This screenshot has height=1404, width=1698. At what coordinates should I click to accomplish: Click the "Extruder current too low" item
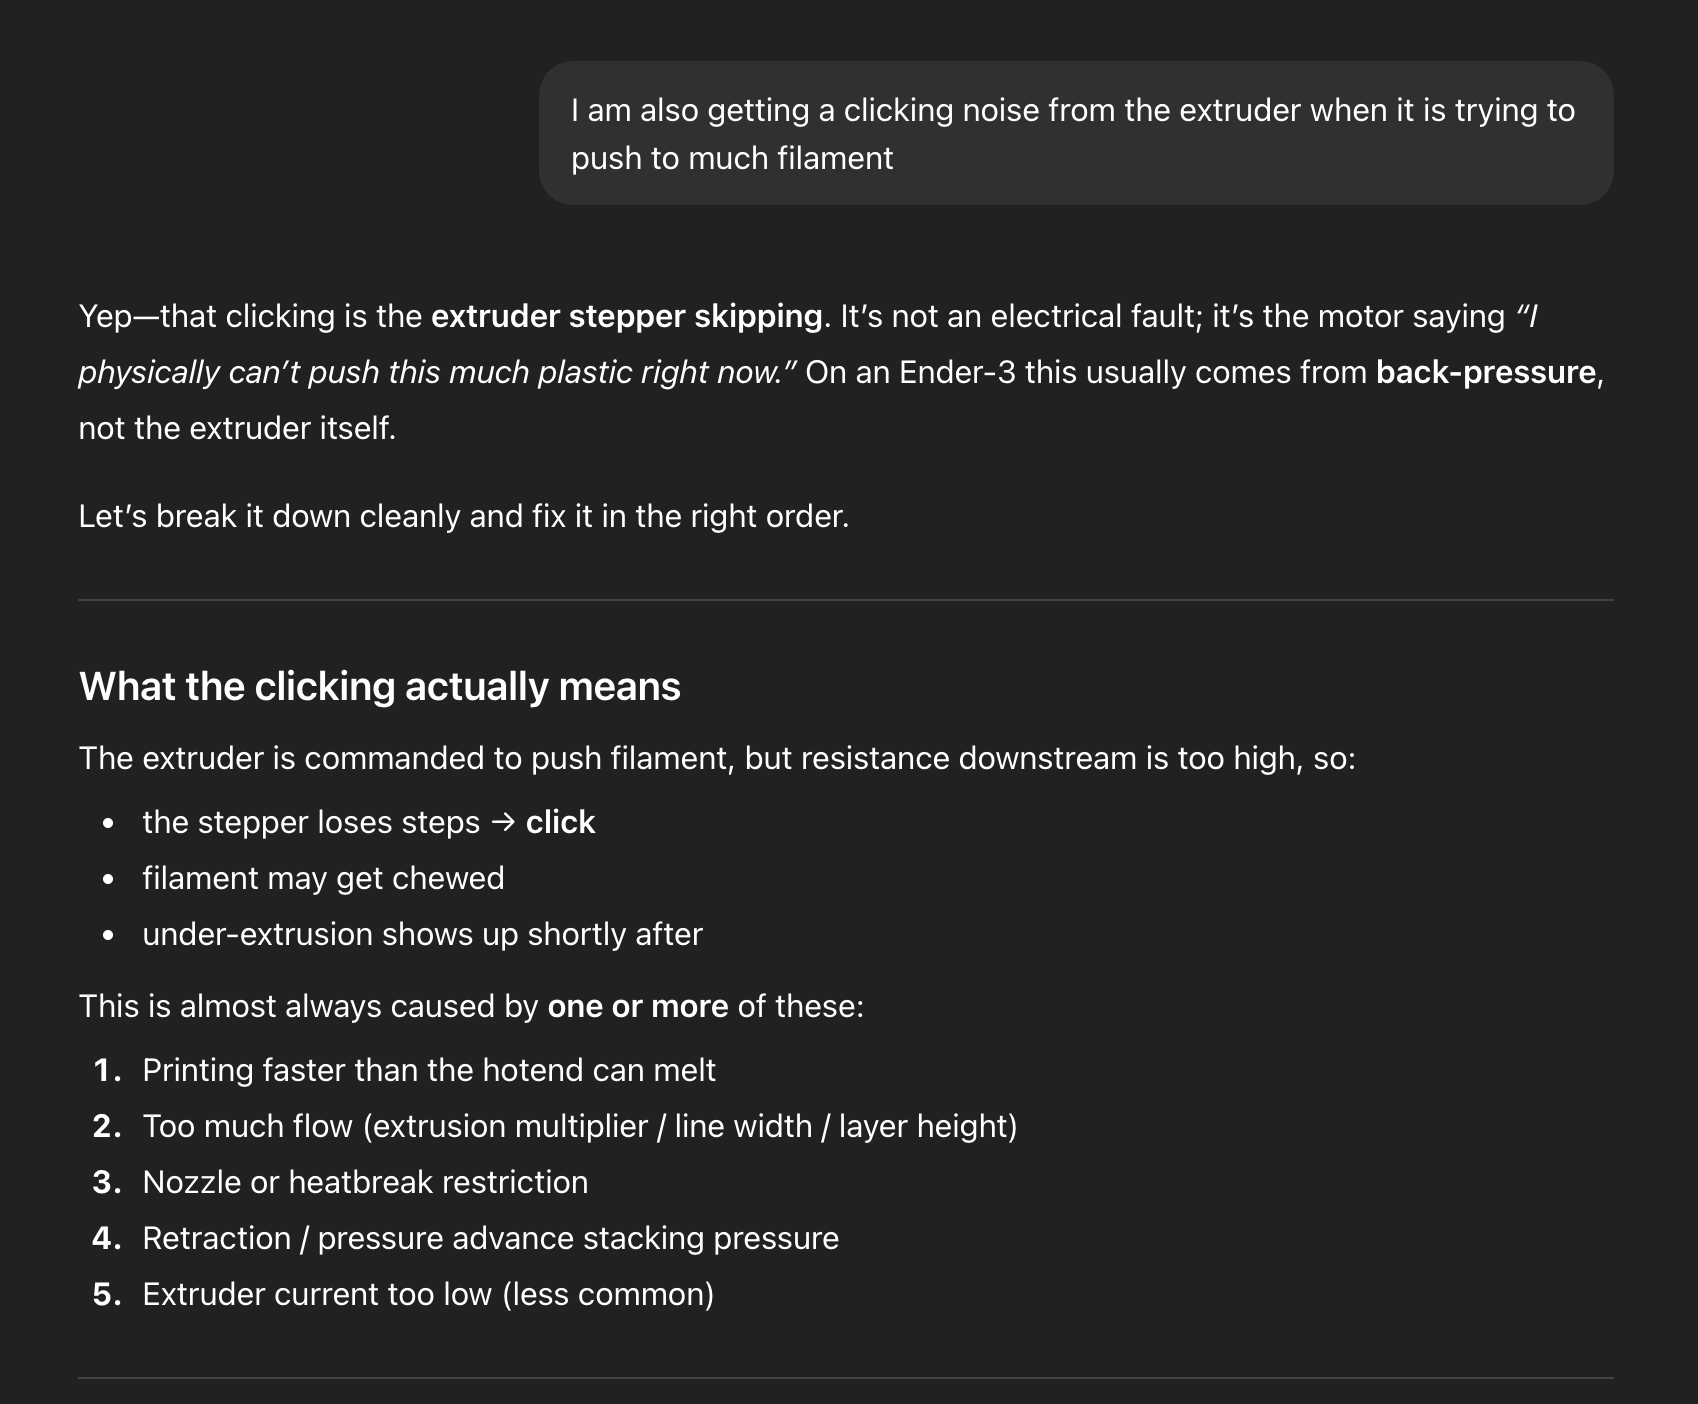tap(428, 1294)
